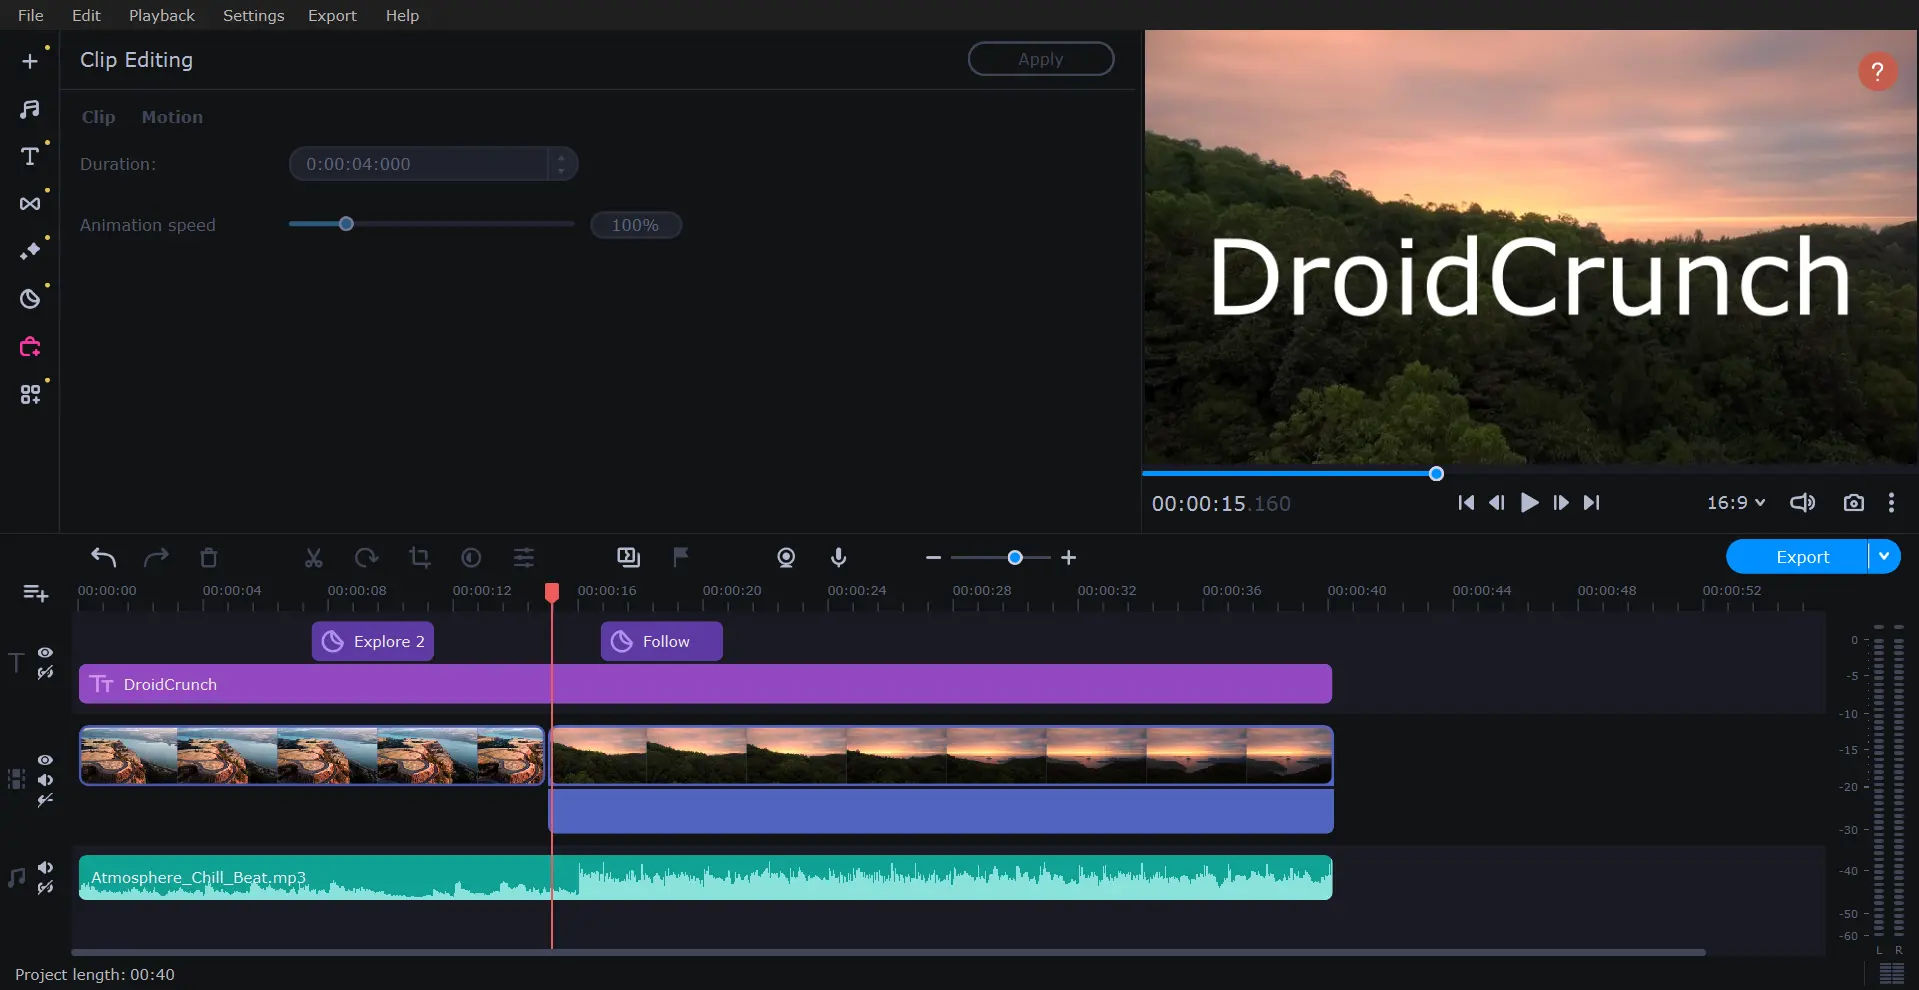Screen dimensions: 1919x990
Task: Open the File menu
Action: pyautogui.click(x=31, y=15)
